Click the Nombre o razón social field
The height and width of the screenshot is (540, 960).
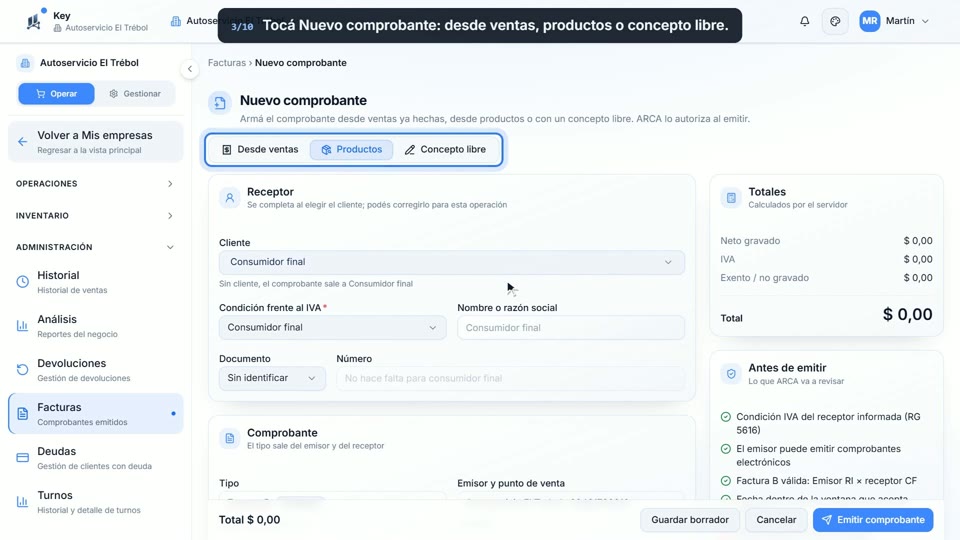coord(571,328)
